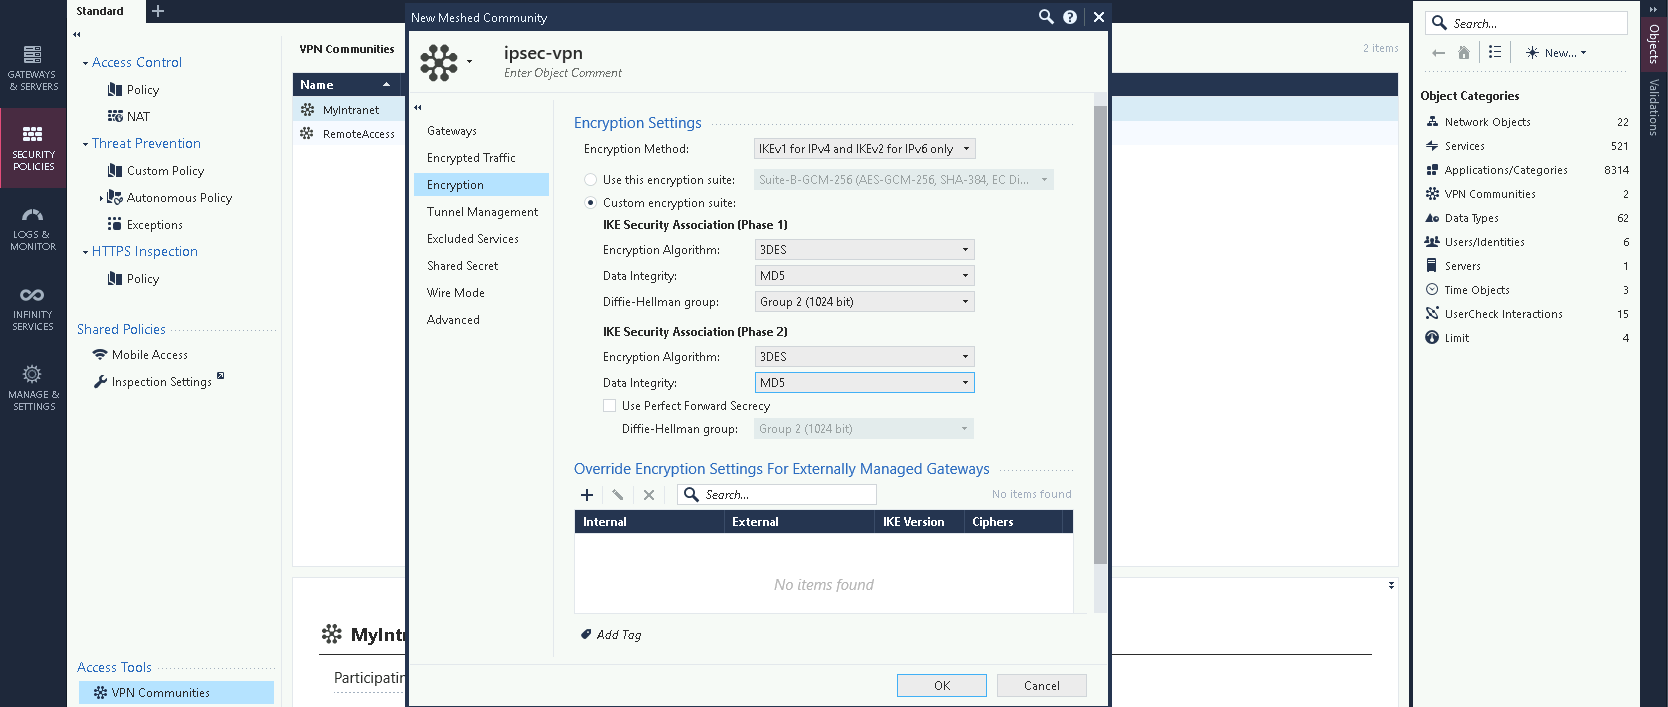Open Infinity Services sidebar view
Screen dimensions: 1668x707
(33, 308)
